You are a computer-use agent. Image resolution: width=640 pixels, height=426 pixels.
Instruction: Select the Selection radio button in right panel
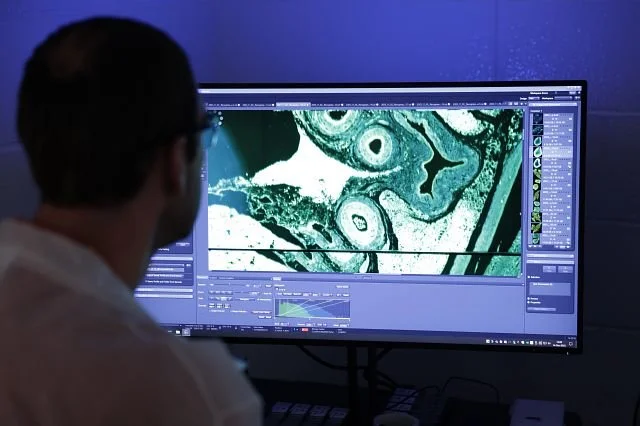click(529, 277)
